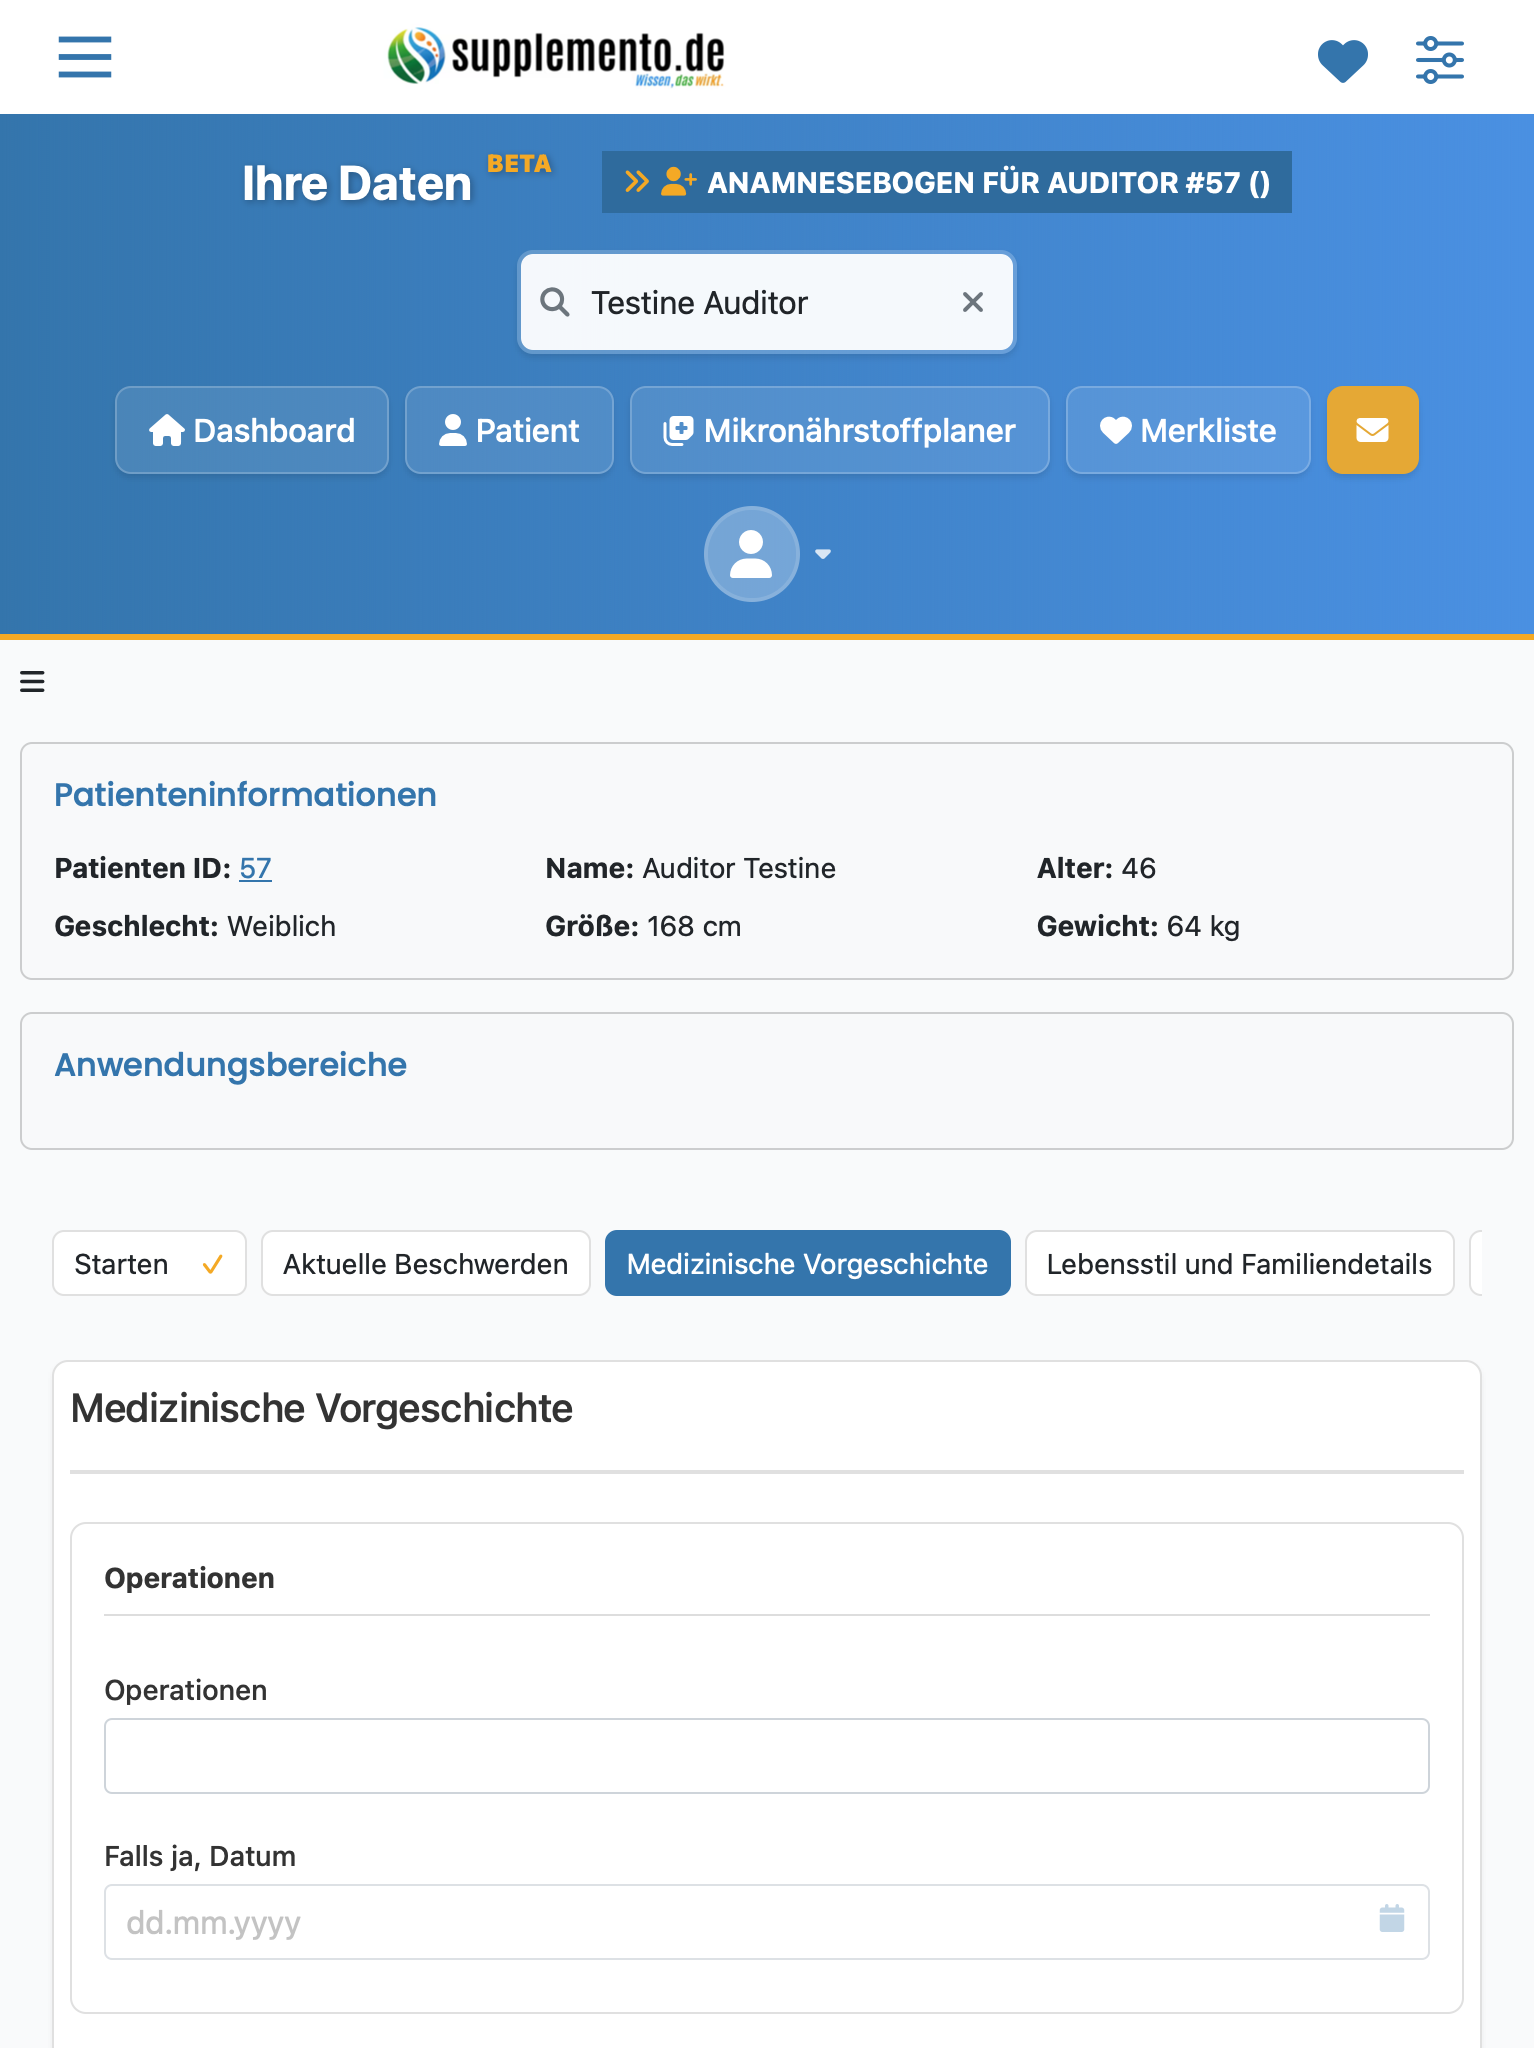Focus the Operationen text field

click(x=767, y=1756)
